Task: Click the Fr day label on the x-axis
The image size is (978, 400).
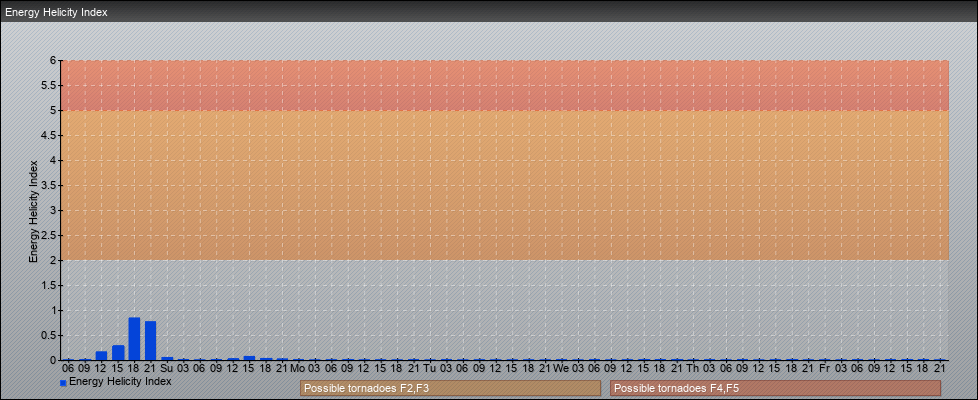Action: tap(825, 369)
